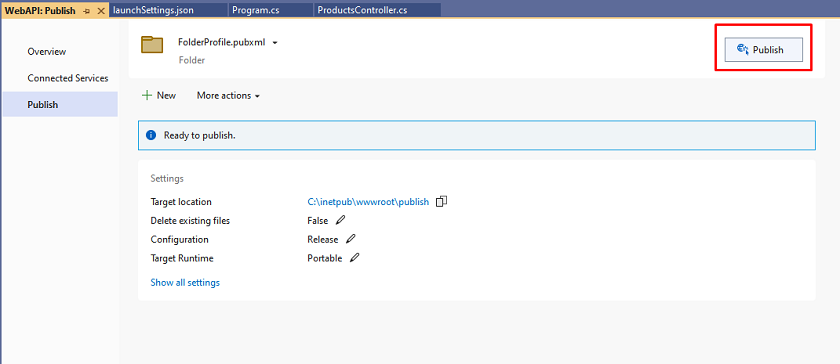Edit Target Runtime pencil icon

click(354, 258)
